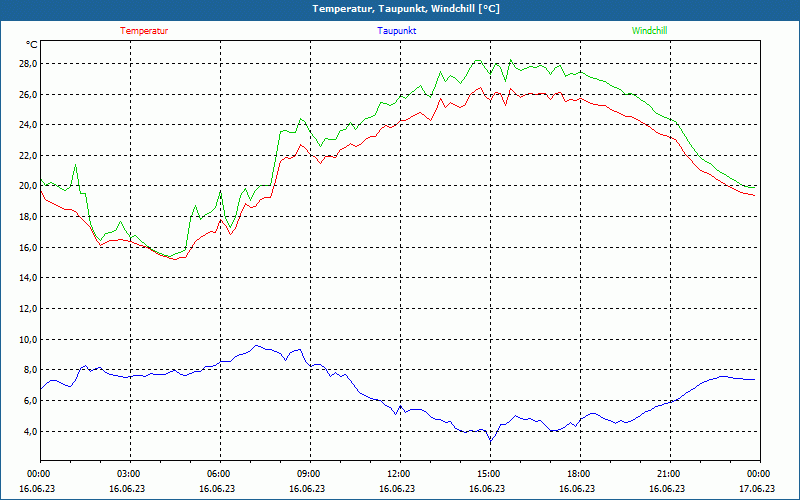Click the 16,0 y-axis value
Viewport: 800px width, 500px height.
(x=28, y=247)
